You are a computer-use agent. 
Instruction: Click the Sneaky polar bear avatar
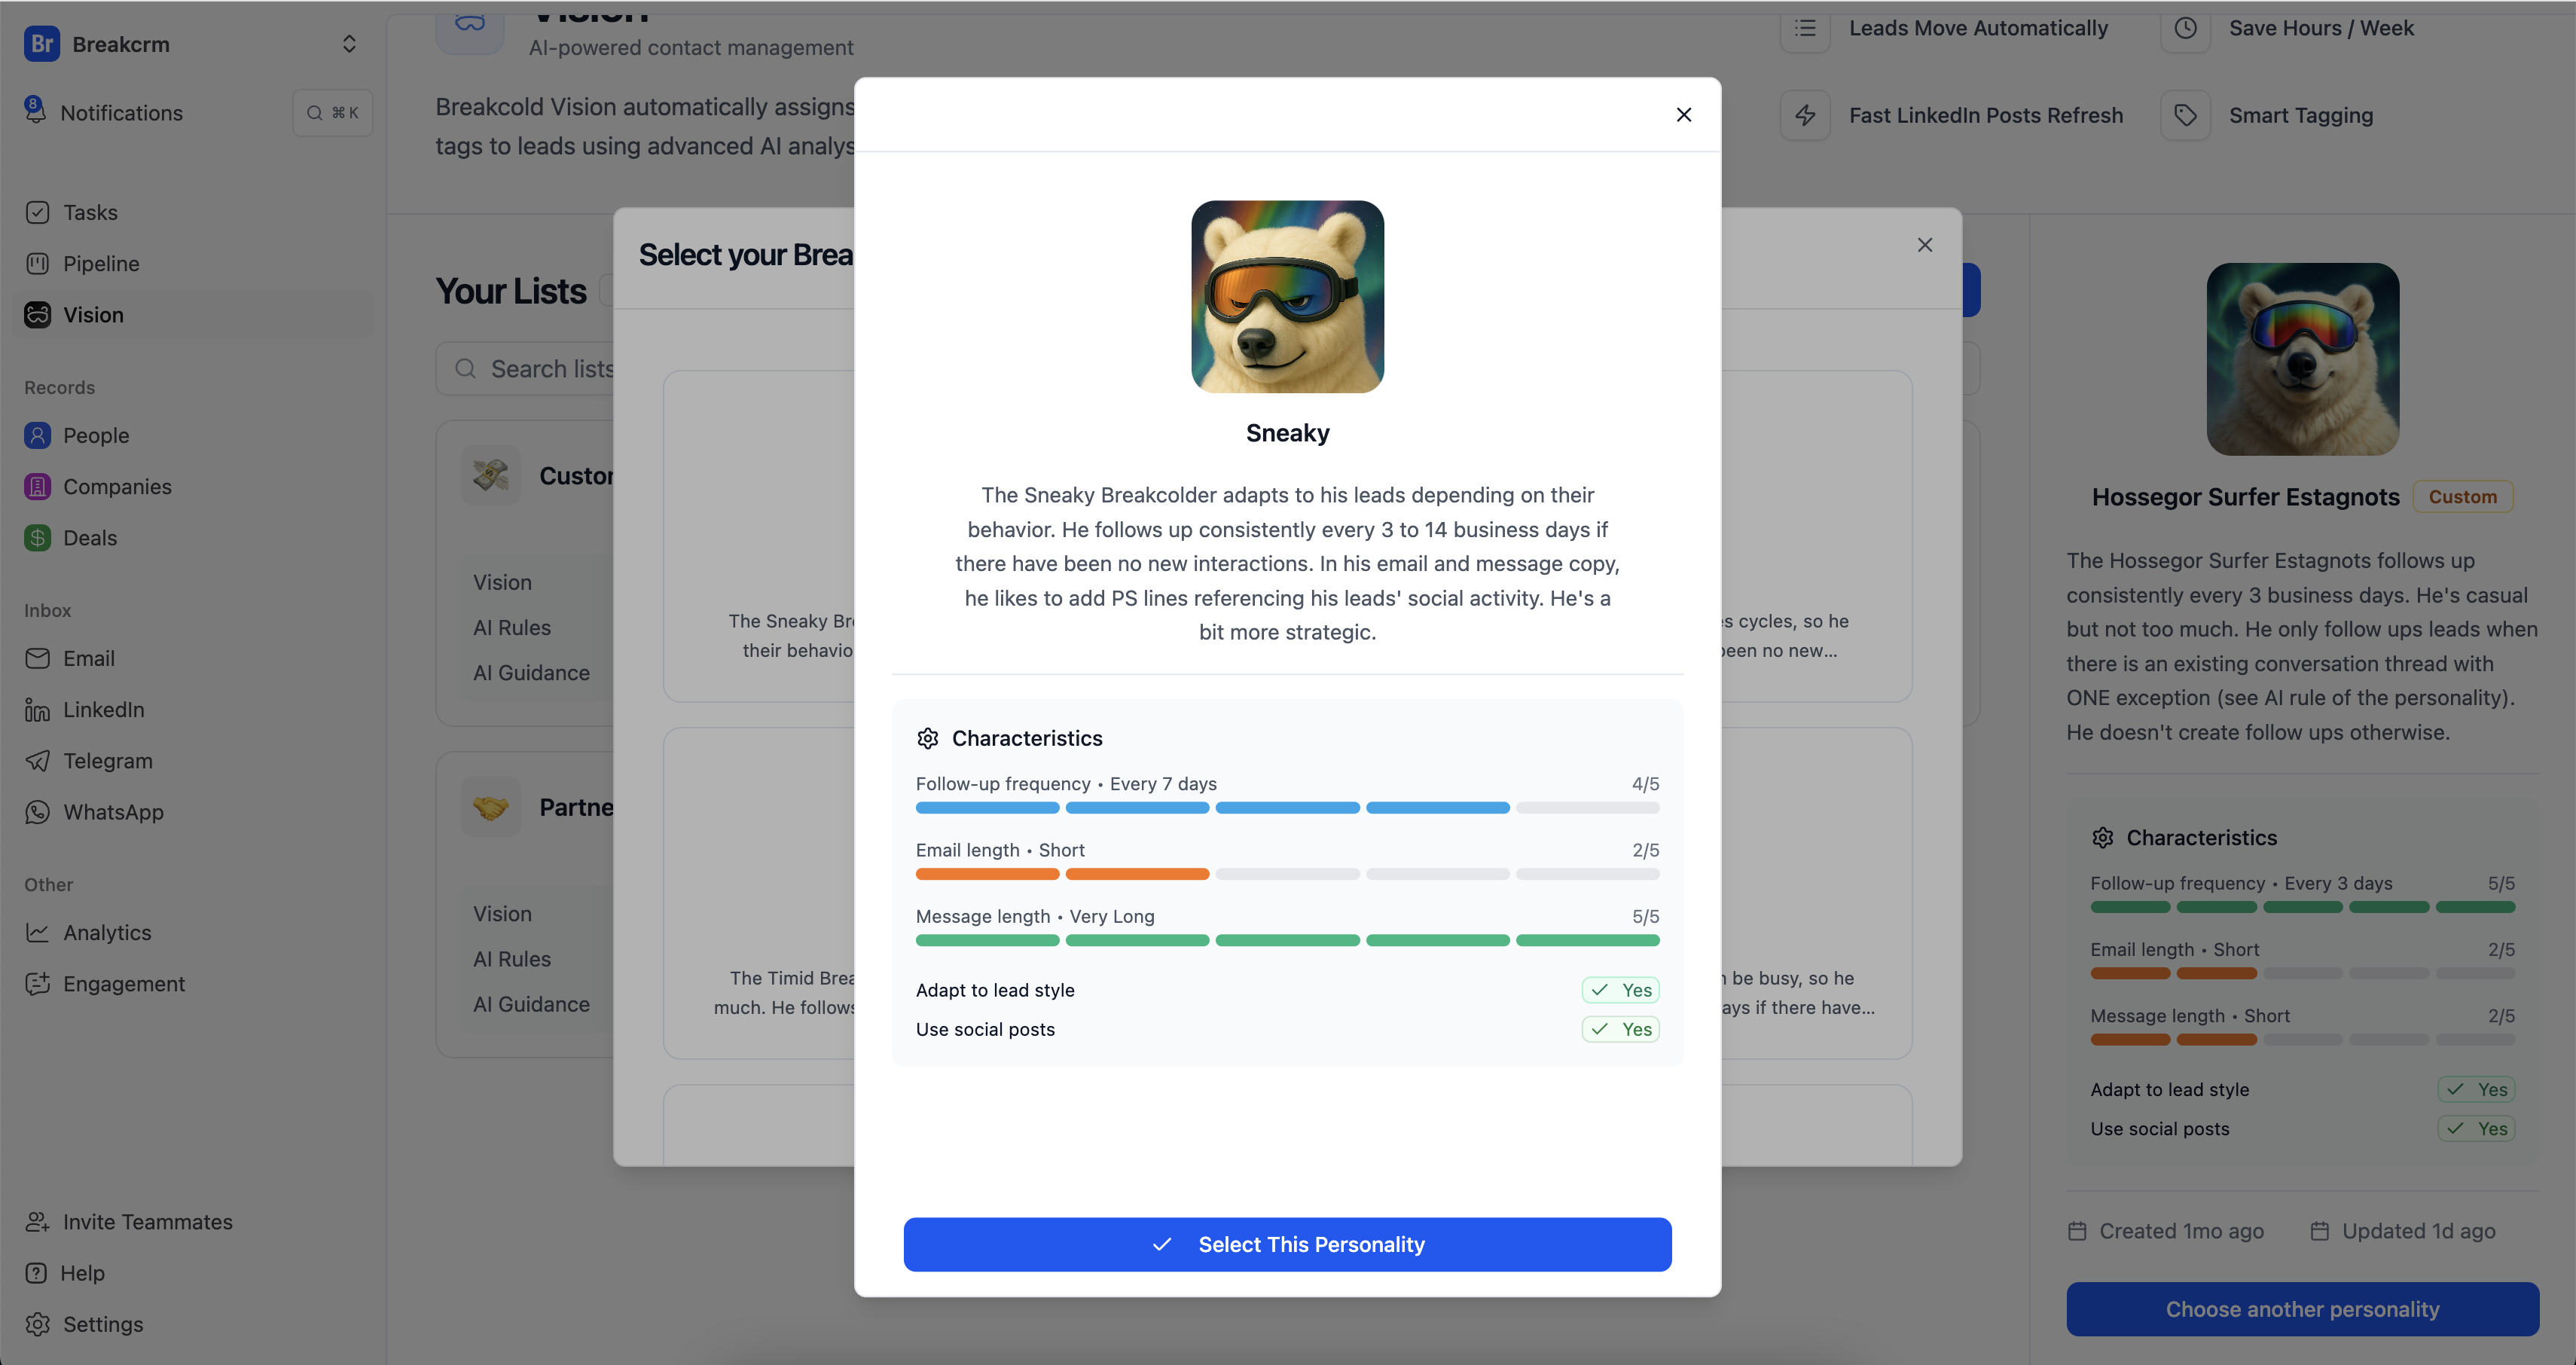click(1287, 297)
